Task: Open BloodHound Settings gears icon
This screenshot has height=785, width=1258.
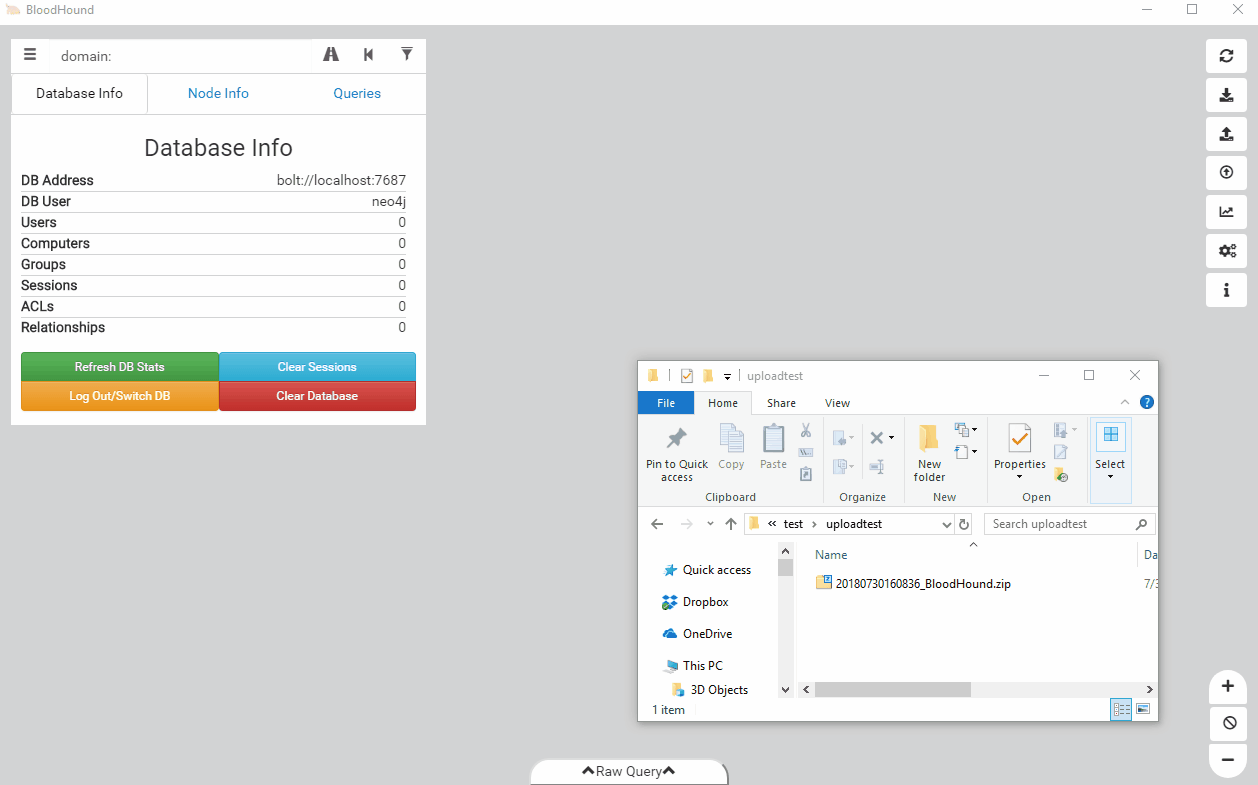Action: tap(1226, 251)
